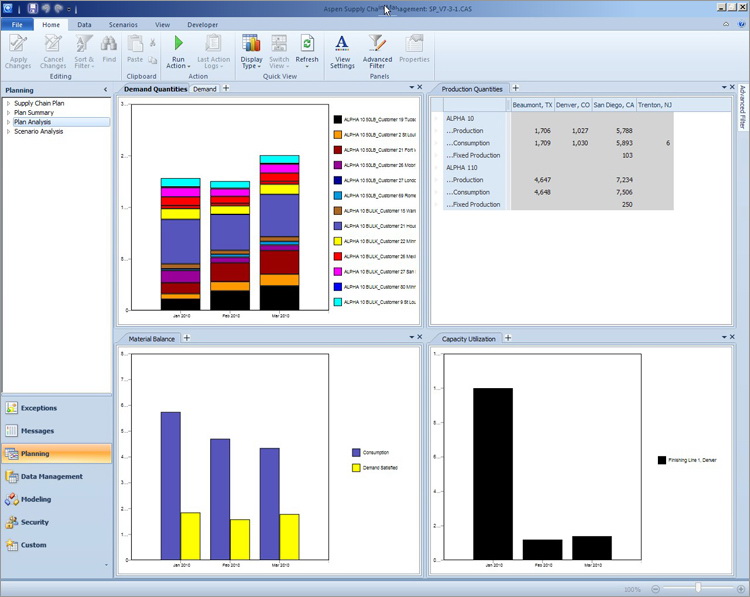This screenshot has height=597, width=750.
Task: Click the San Diego, CA column header
Action: point(614,105)
